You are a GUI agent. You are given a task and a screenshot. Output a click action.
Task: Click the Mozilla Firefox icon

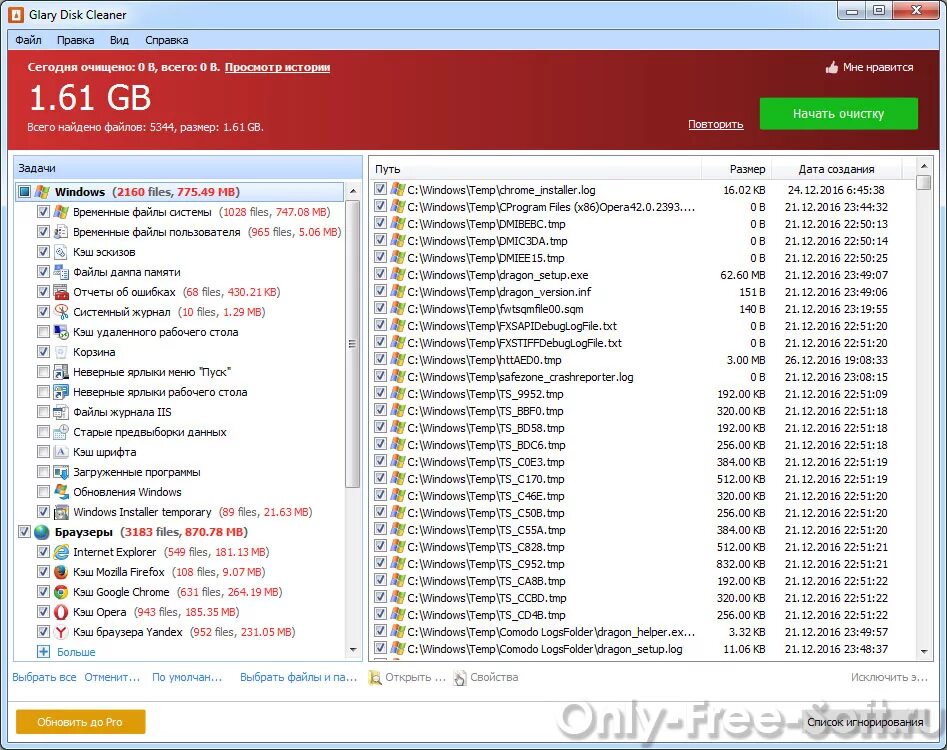click(x=61, y=572)
